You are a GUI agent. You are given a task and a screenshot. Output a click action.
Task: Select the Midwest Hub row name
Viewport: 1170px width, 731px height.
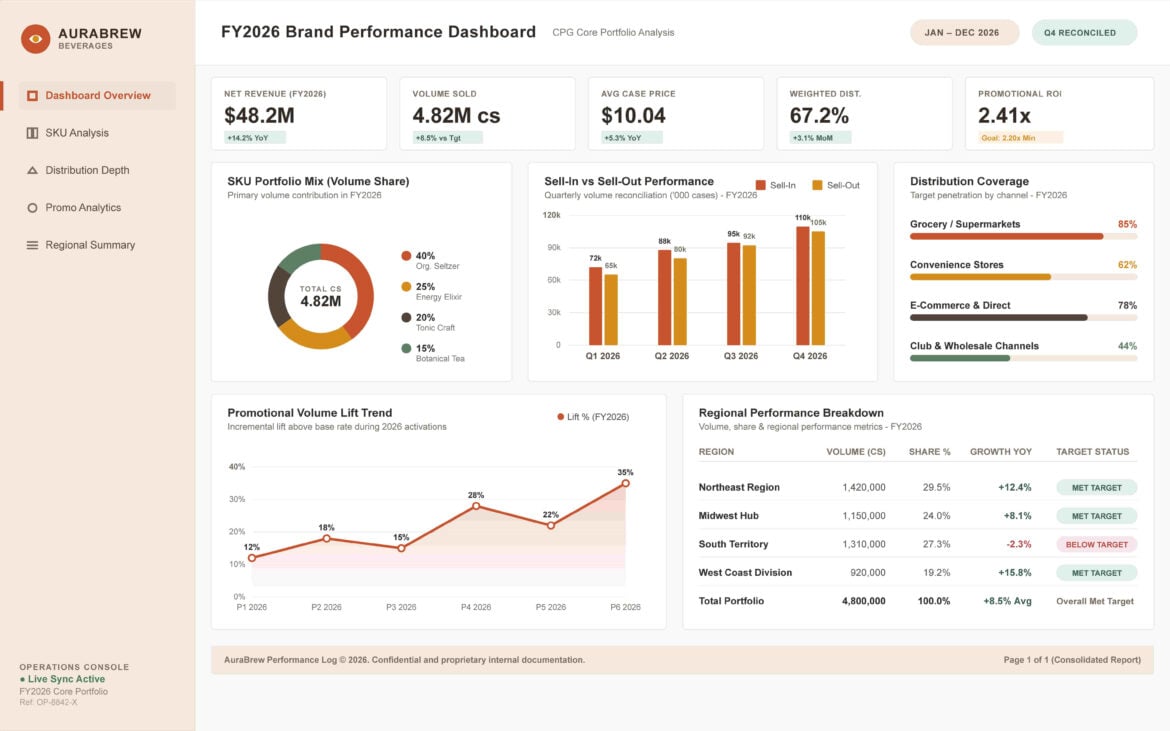click(728, 515)
